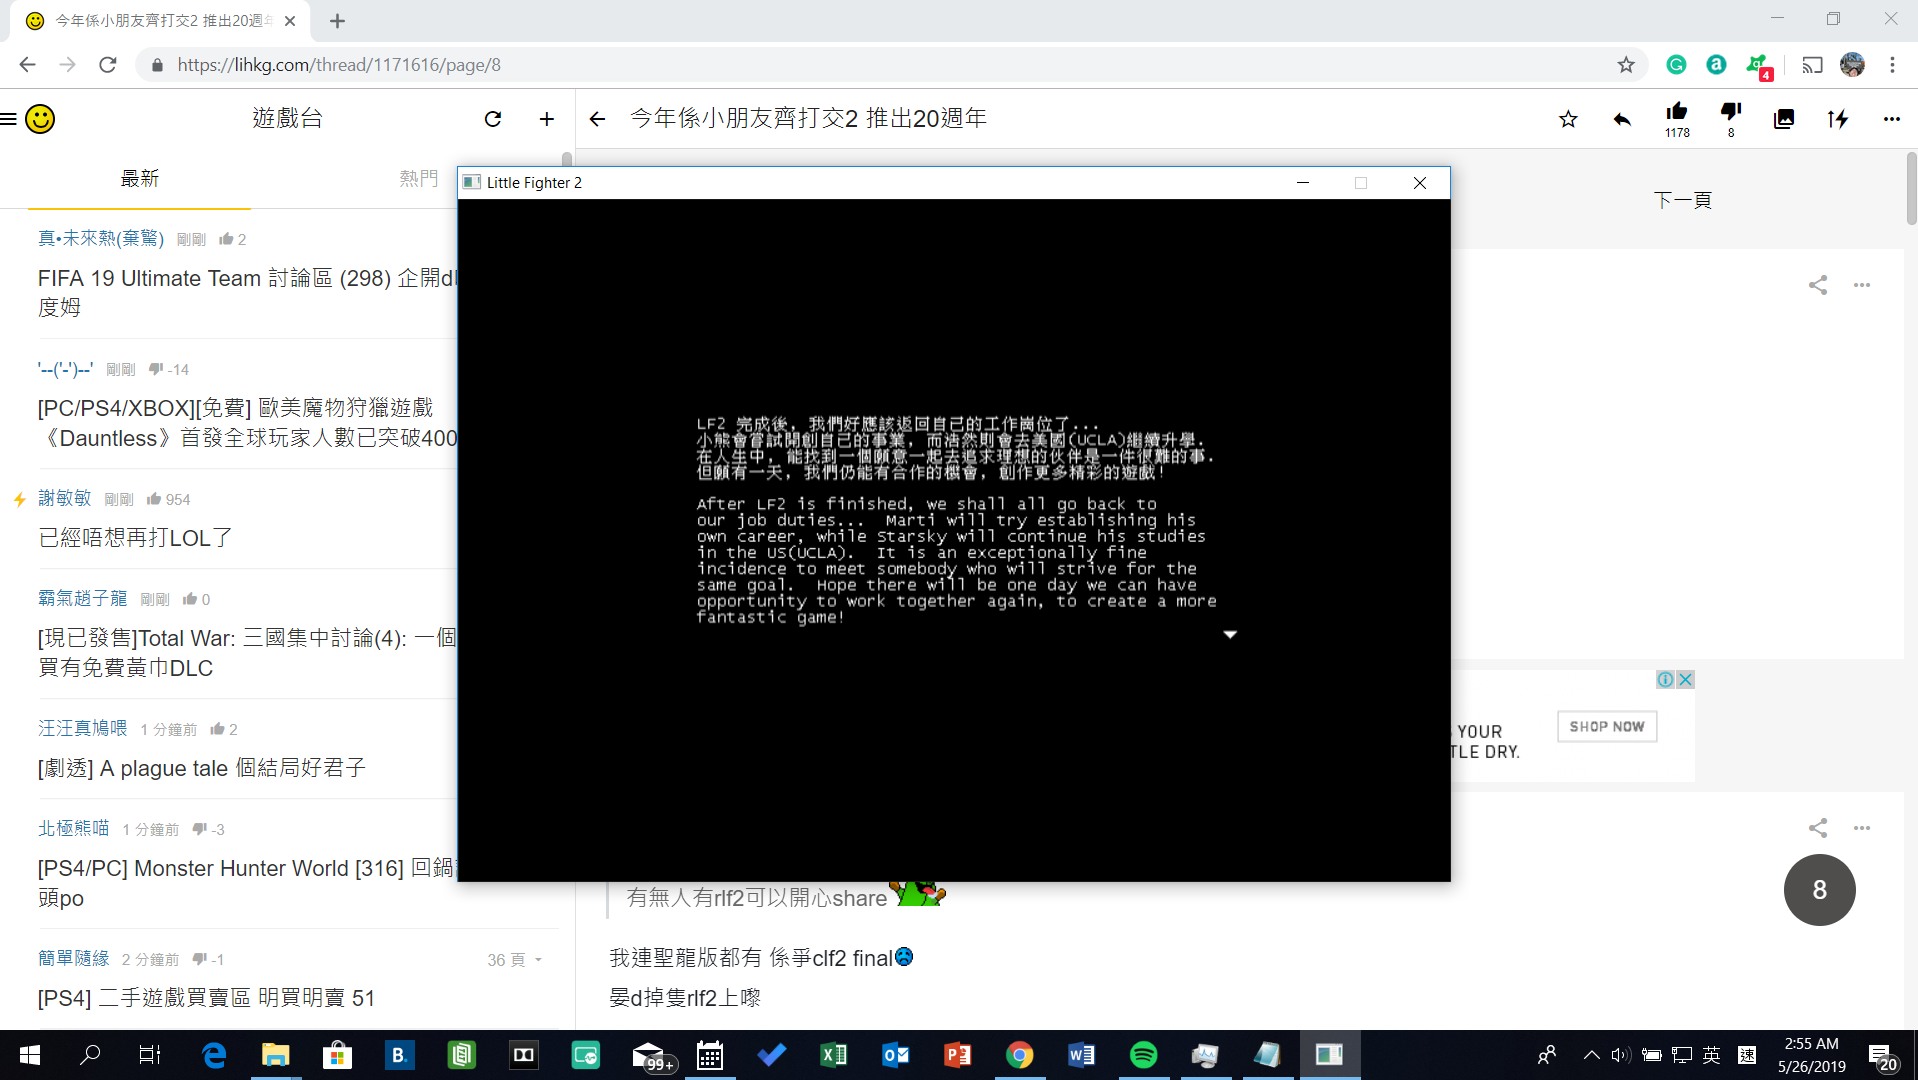Open the 36 頁 page dropdown

[515, 960]
